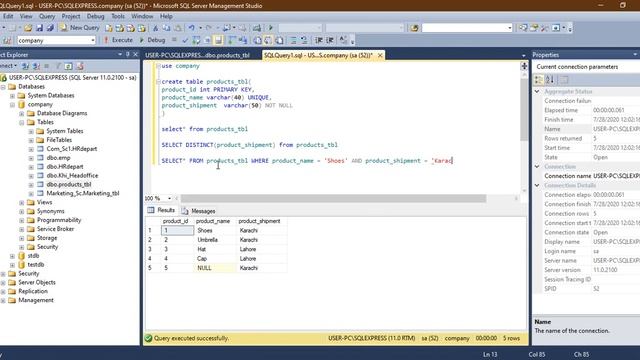This screenshot has height=360, width=640.
Task: Click the New Query button
Action: tap(80, 28)
